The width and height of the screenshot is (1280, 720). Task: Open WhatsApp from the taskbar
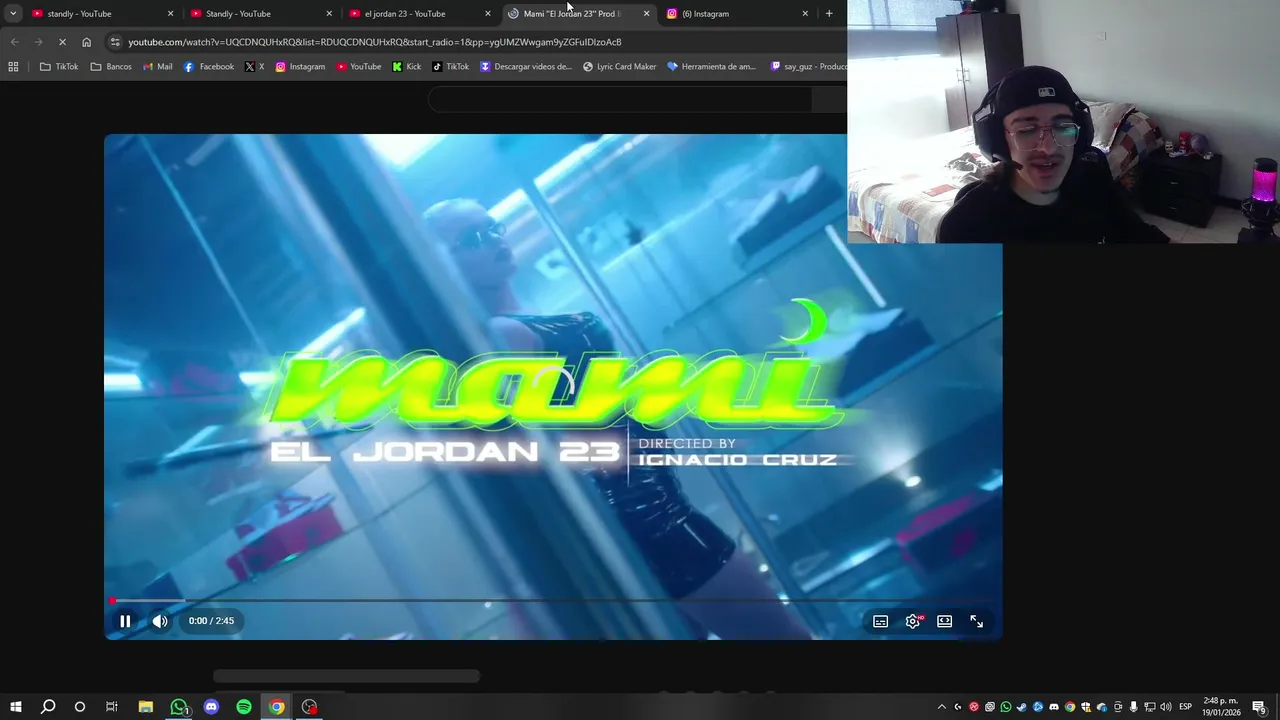[x=179, y=707]
